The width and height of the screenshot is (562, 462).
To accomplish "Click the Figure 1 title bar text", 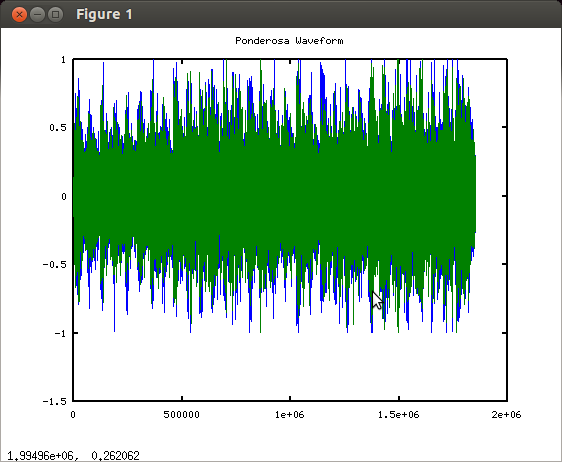I will (104, 15).
